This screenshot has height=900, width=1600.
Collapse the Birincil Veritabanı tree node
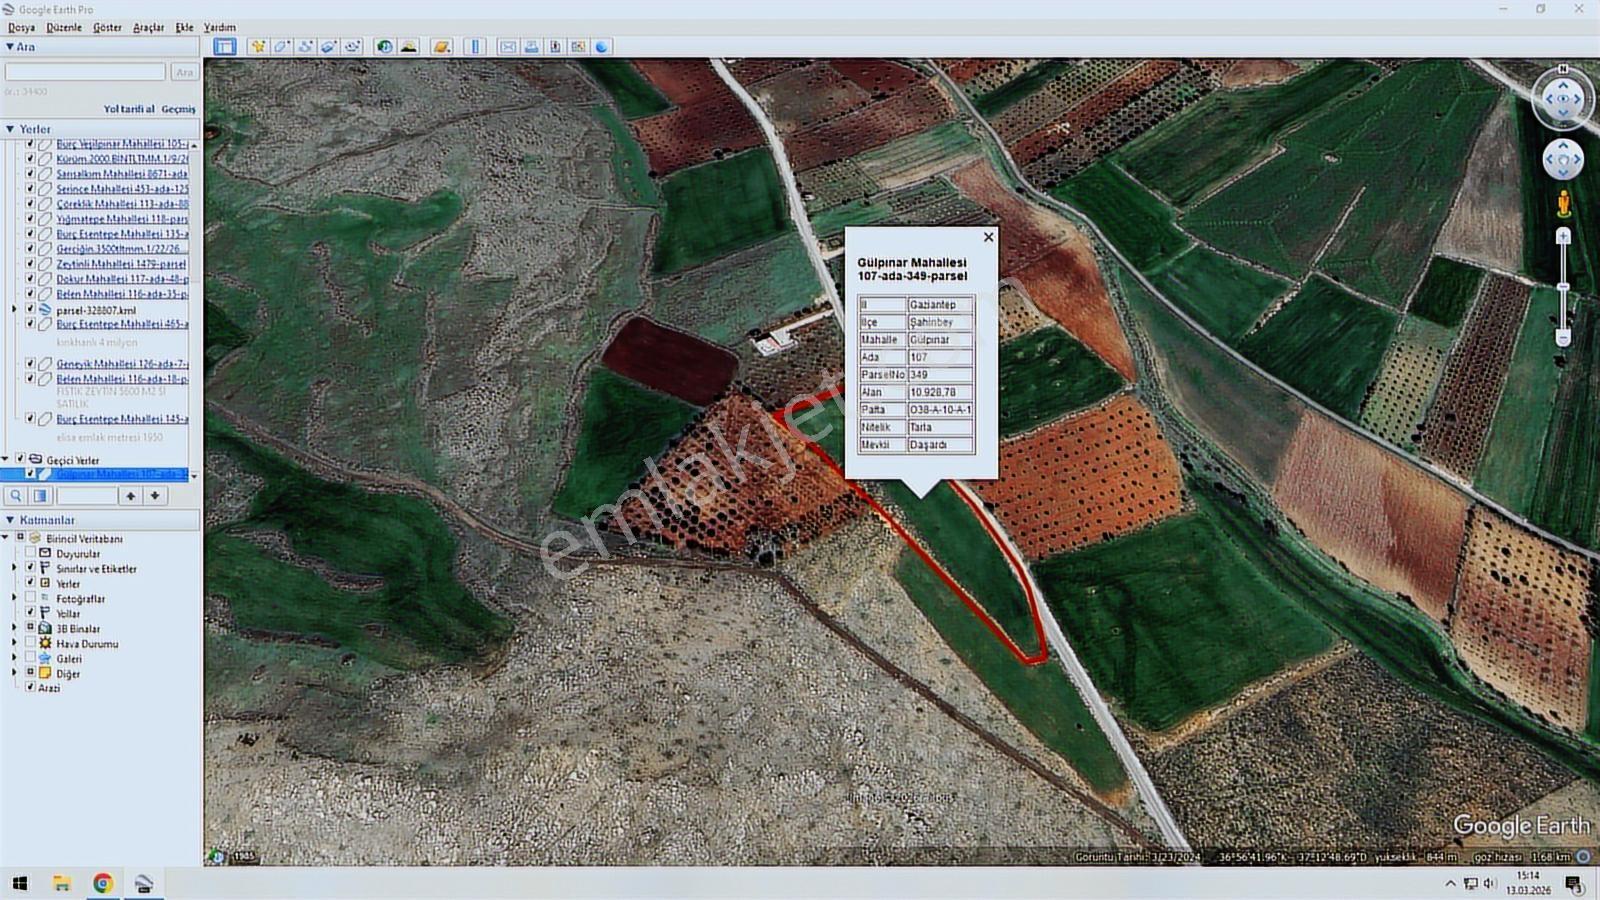[x=6, y=538]
